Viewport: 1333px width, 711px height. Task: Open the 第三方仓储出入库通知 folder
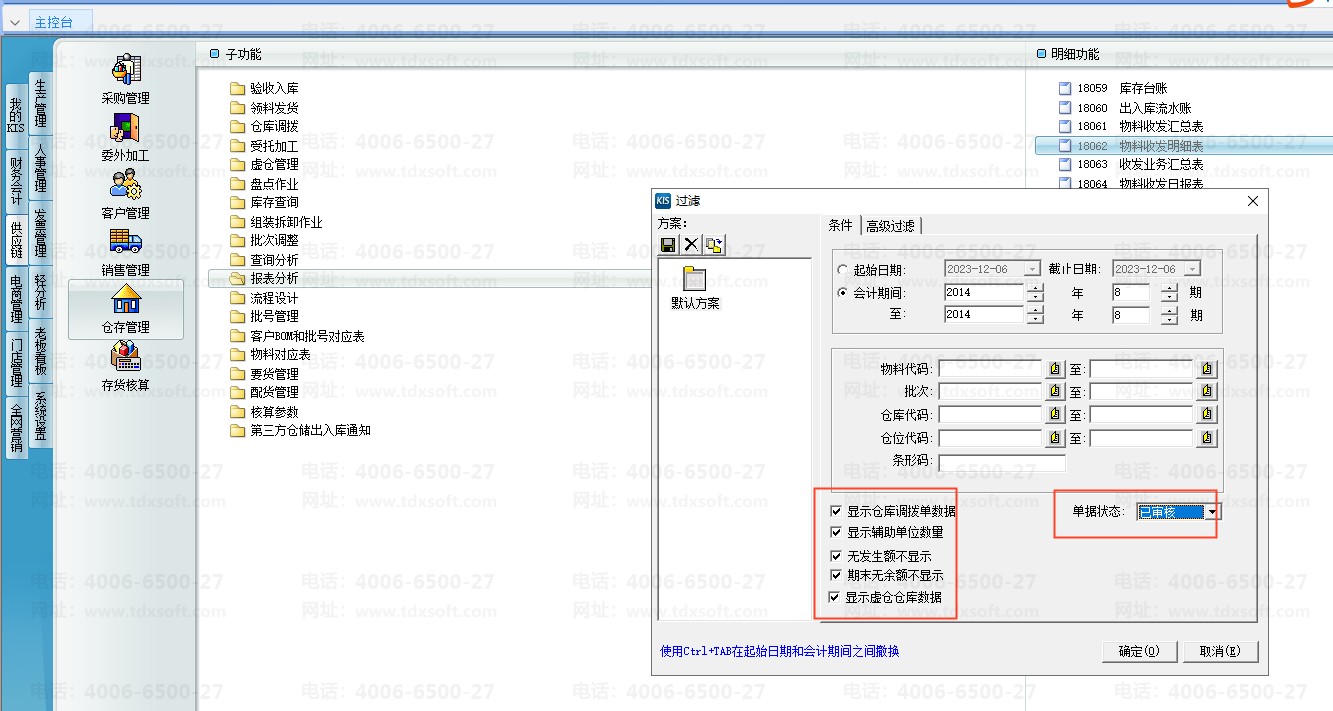click(x=300, y=431)
